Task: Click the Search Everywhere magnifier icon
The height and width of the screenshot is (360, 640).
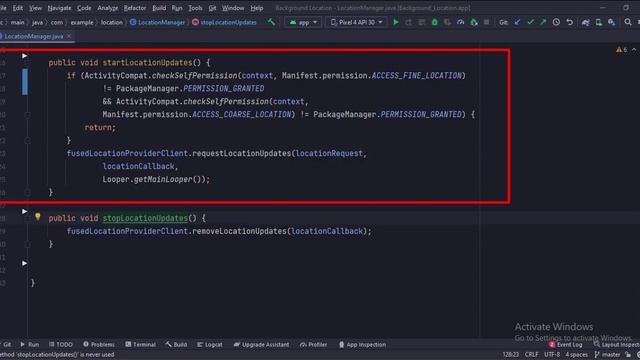Action: pyautogui.click(x=628, y=22)
